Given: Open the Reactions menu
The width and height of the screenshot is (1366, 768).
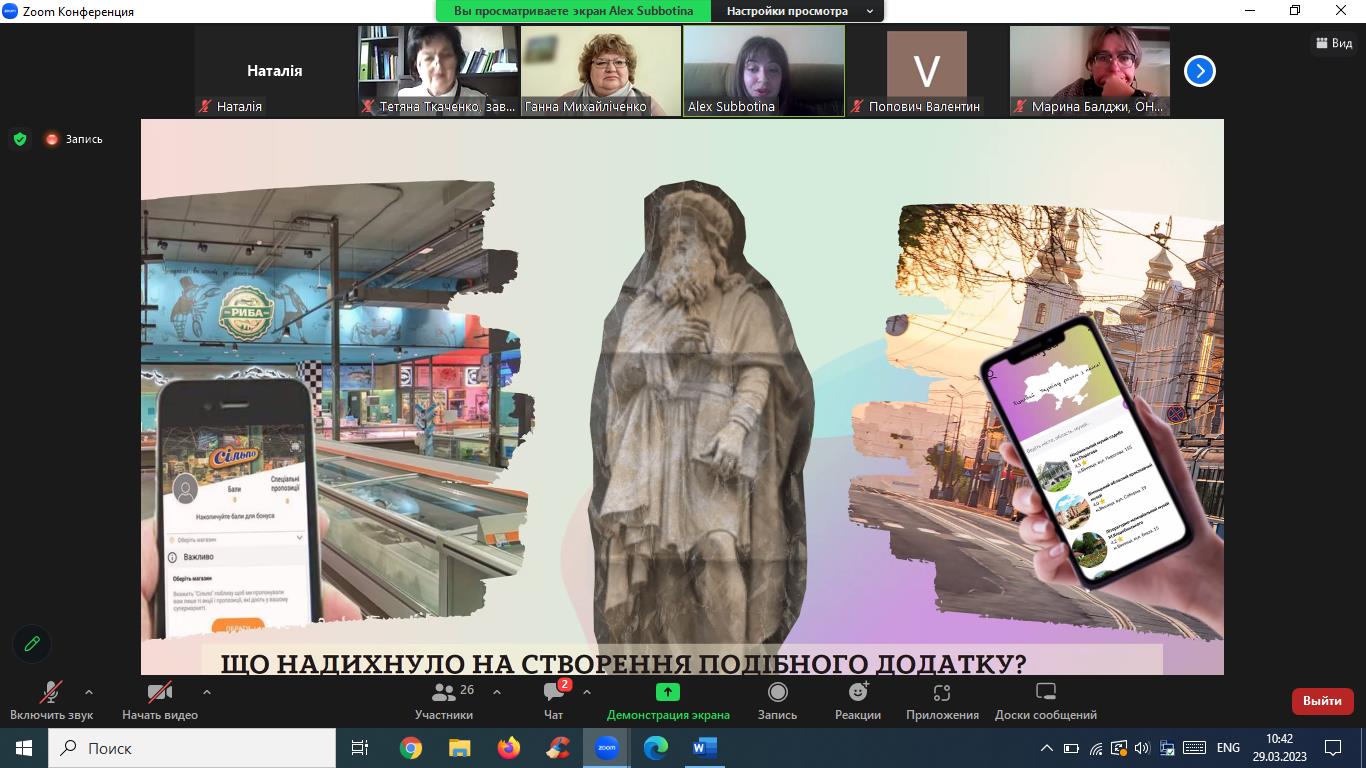Looking at the screenshot, I should pyautogui.click(x=857, y=700).
